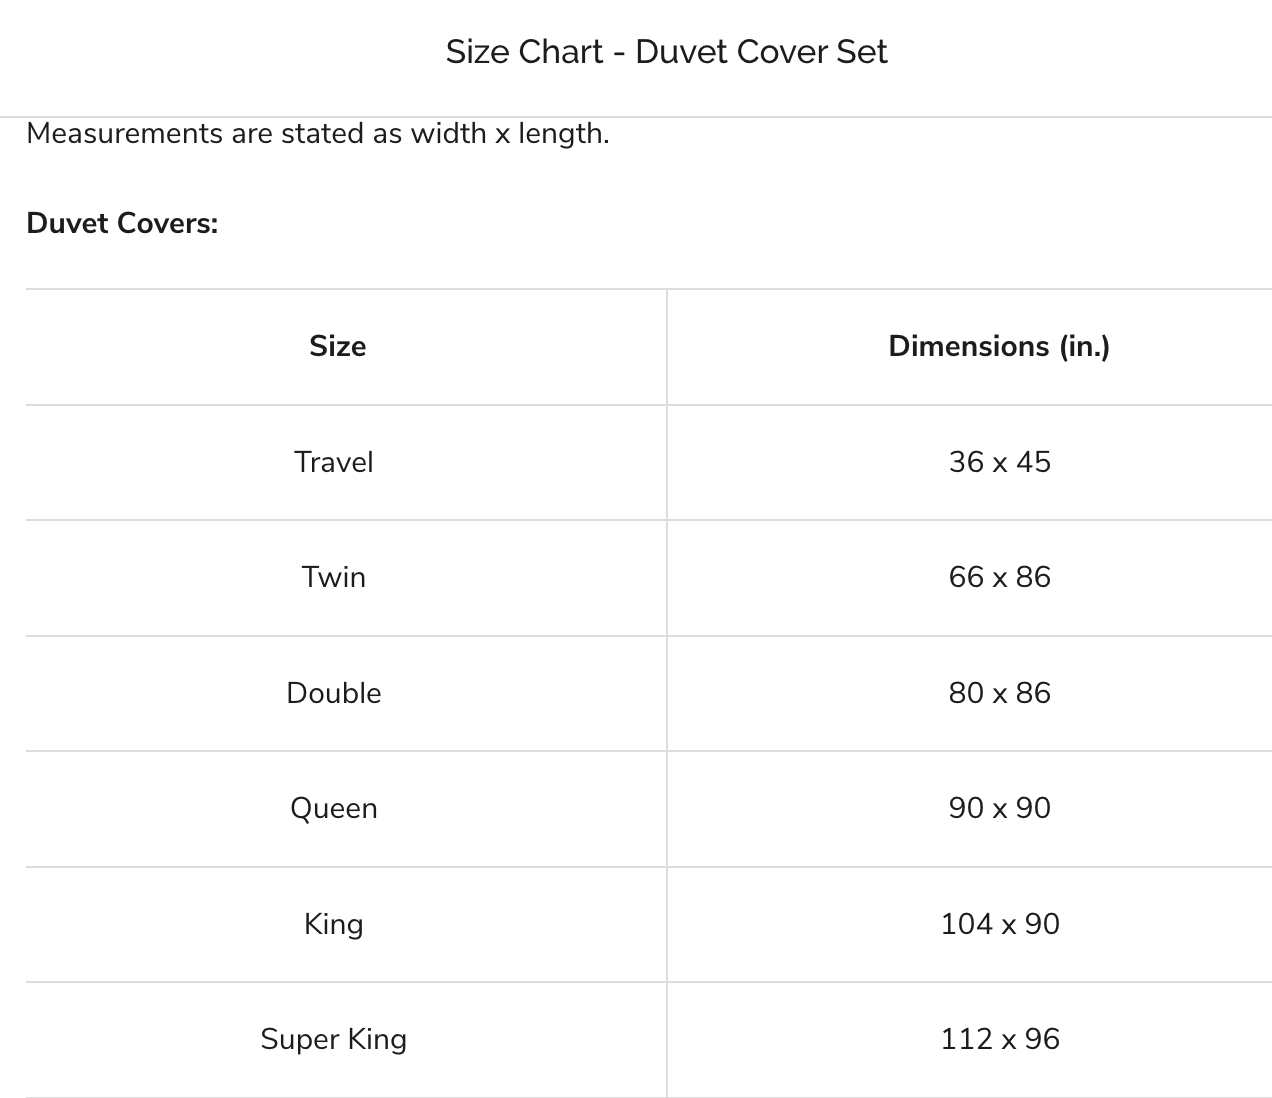This screenshot has height=1098, width=1272.
Task: Click the Dimensions (in.) column header
Action: (999, 346)
